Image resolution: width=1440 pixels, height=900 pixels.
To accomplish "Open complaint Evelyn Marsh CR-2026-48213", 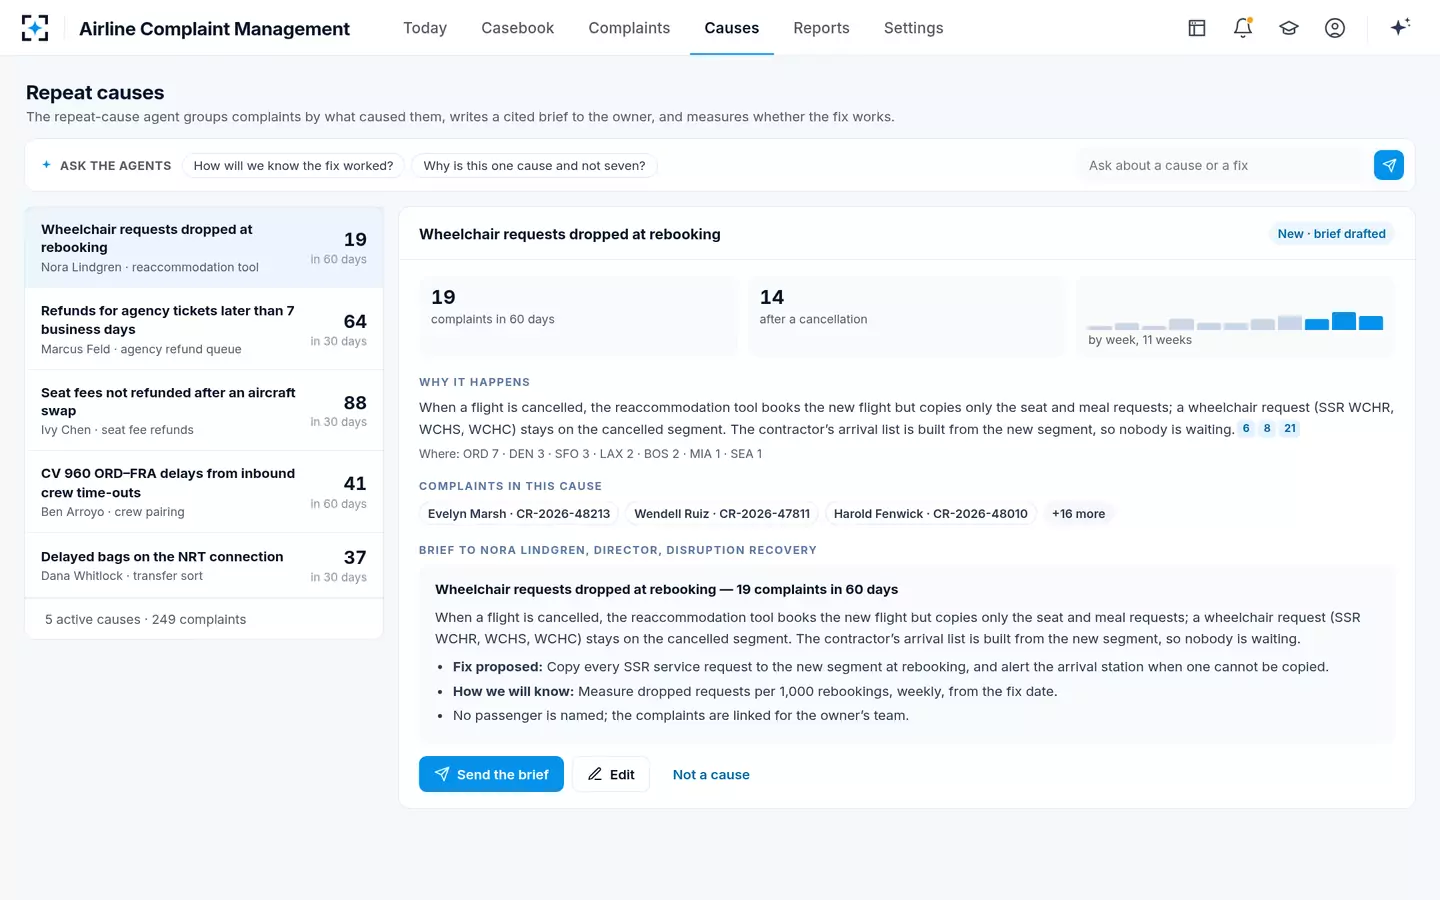I will click(519, 514).
